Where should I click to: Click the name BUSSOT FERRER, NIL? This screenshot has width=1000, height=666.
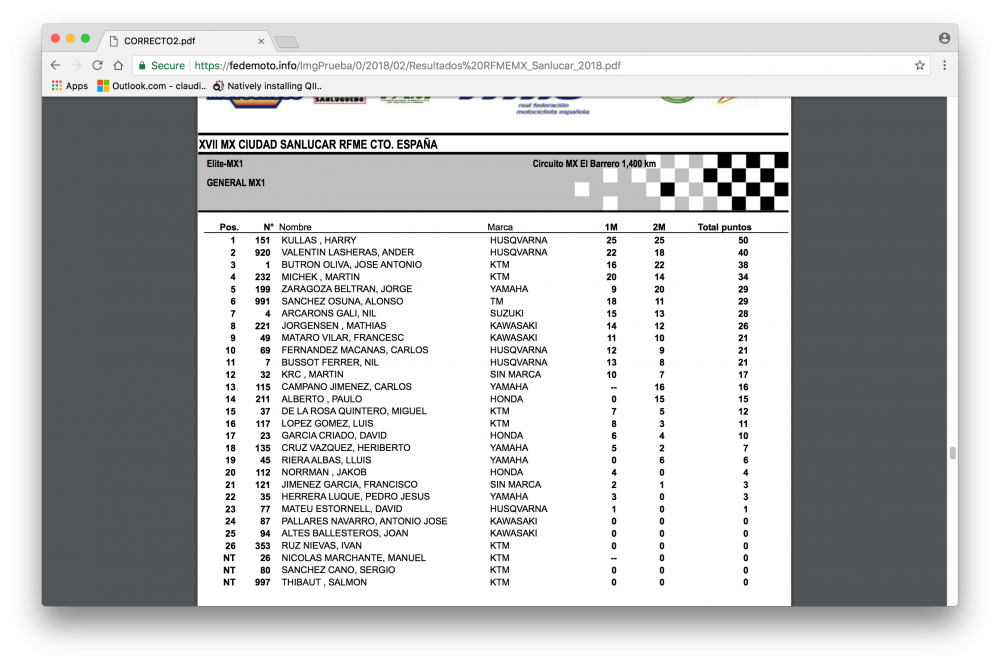(330, 362)
